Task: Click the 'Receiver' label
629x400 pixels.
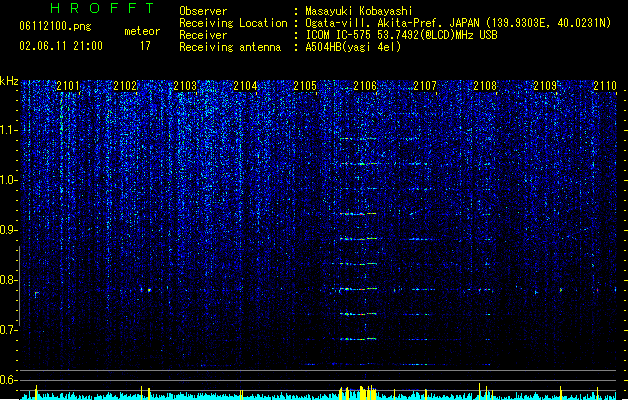Action: (203, 35)
